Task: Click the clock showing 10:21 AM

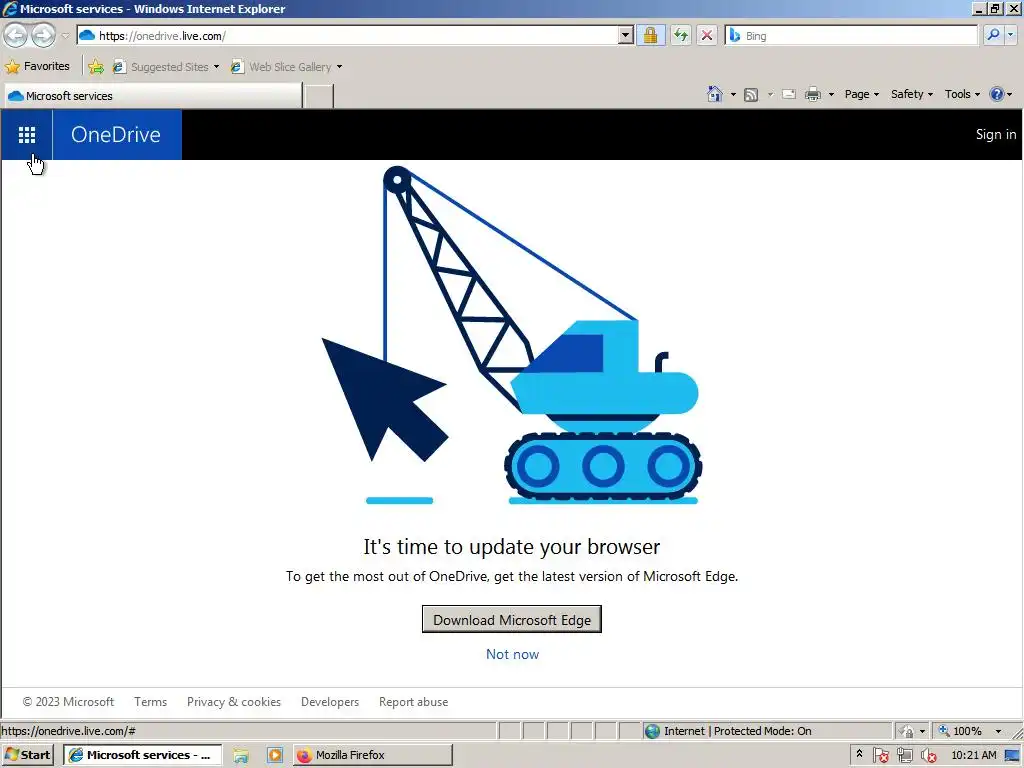Action: (x=974, y=755)
